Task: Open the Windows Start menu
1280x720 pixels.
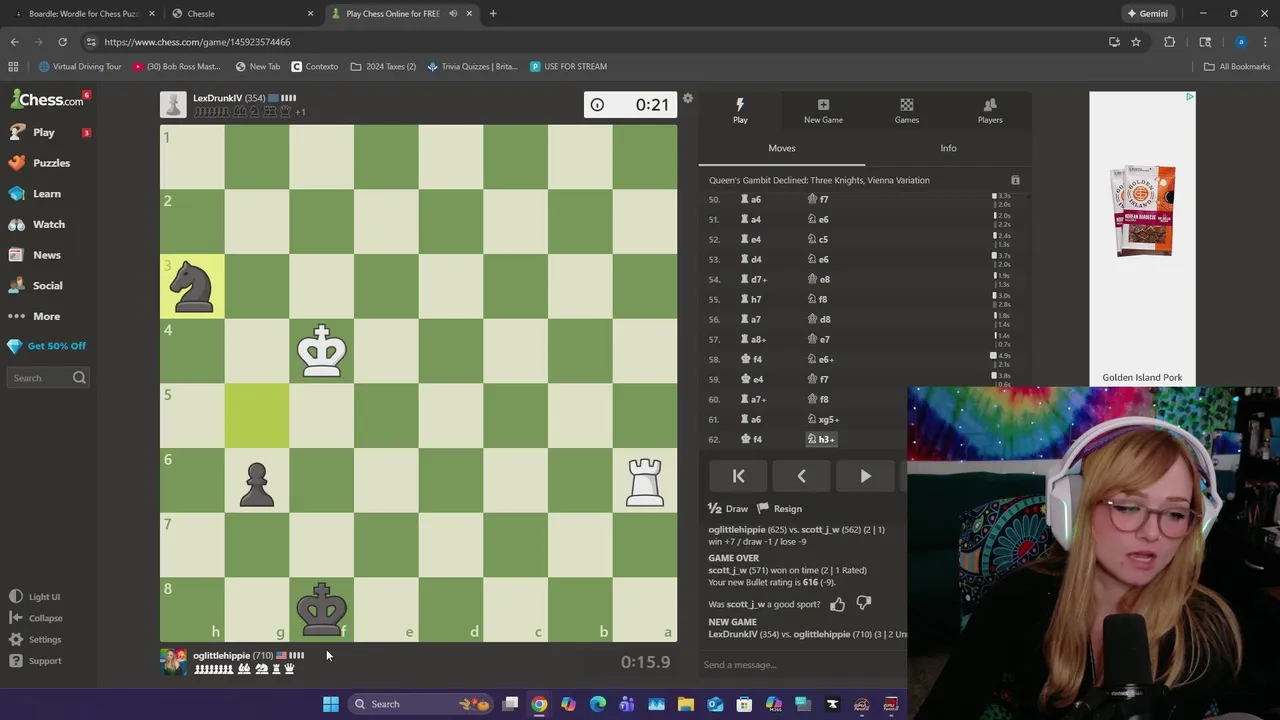Action: point(331,704)
